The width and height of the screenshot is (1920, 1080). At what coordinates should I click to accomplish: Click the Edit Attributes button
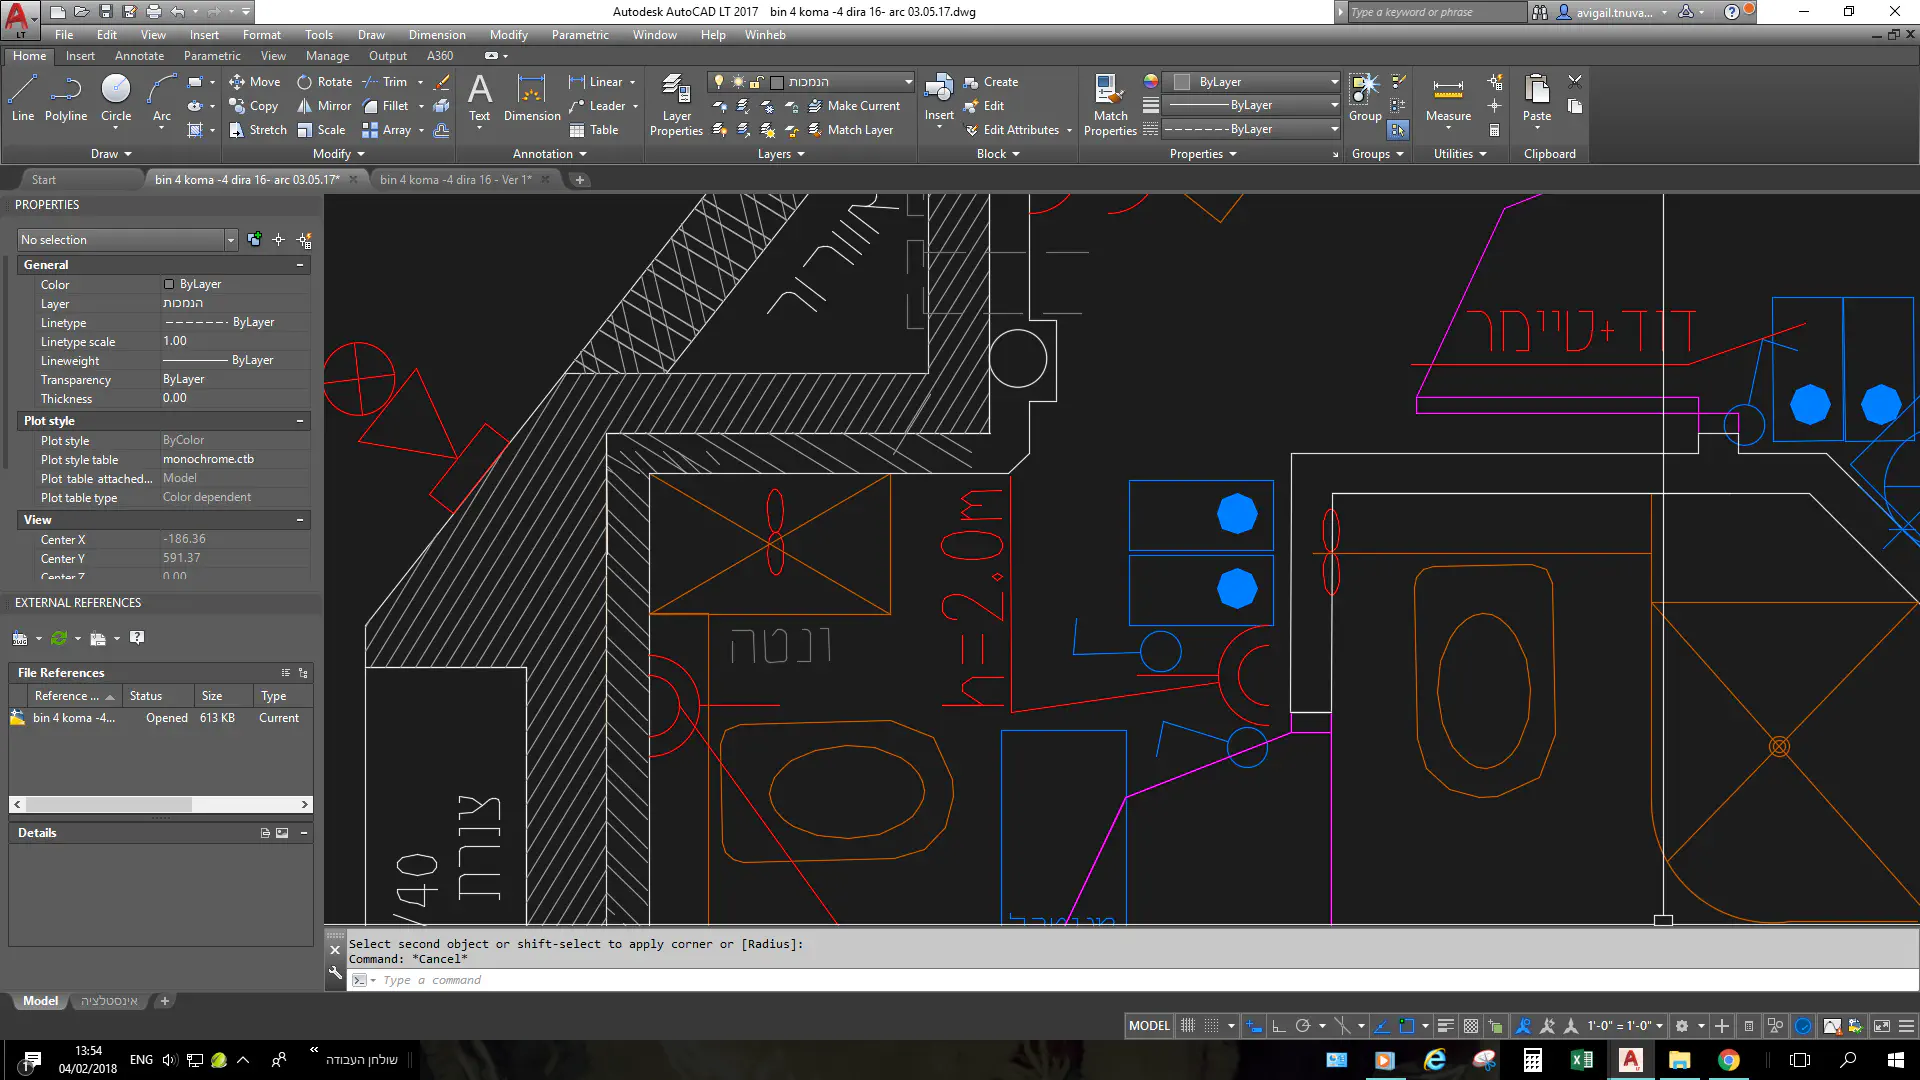click(x=1019, y=130)
